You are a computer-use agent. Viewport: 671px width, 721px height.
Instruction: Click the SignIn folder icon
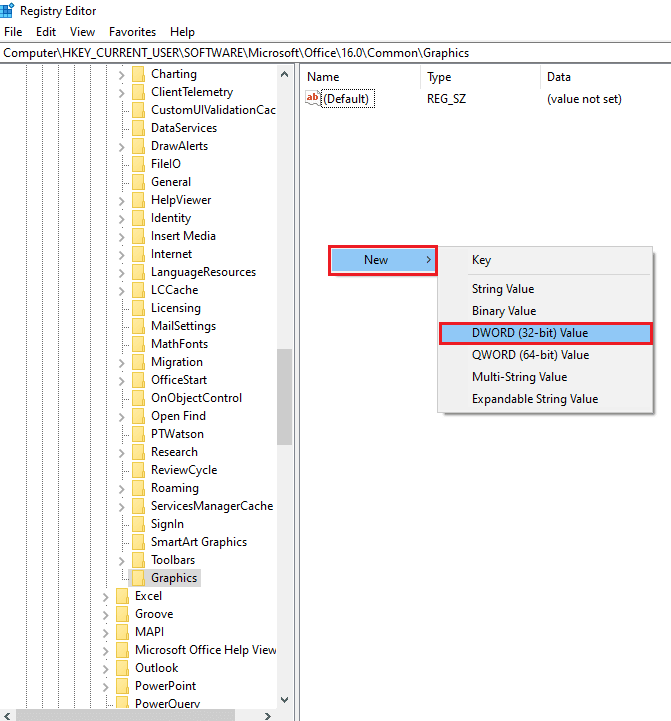tap(138, 524)
